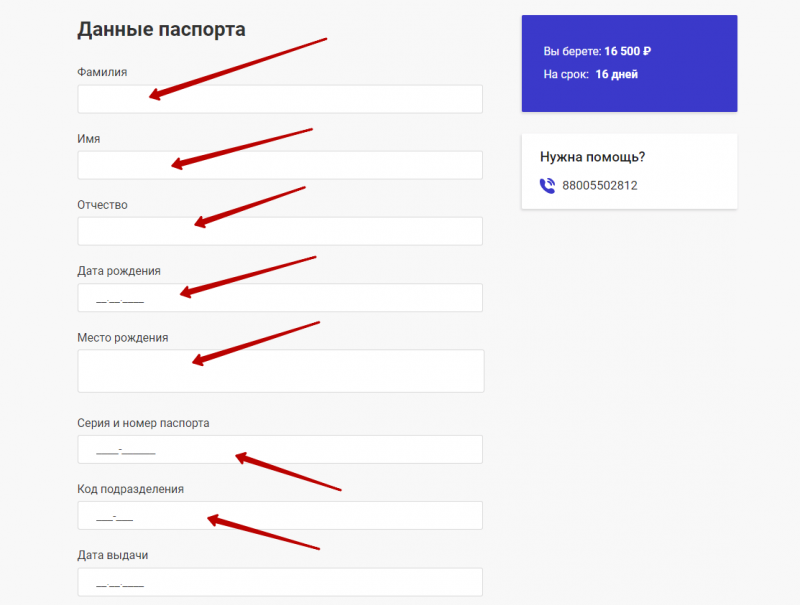Click the Серия и номер паспорта field

[280, 449]
